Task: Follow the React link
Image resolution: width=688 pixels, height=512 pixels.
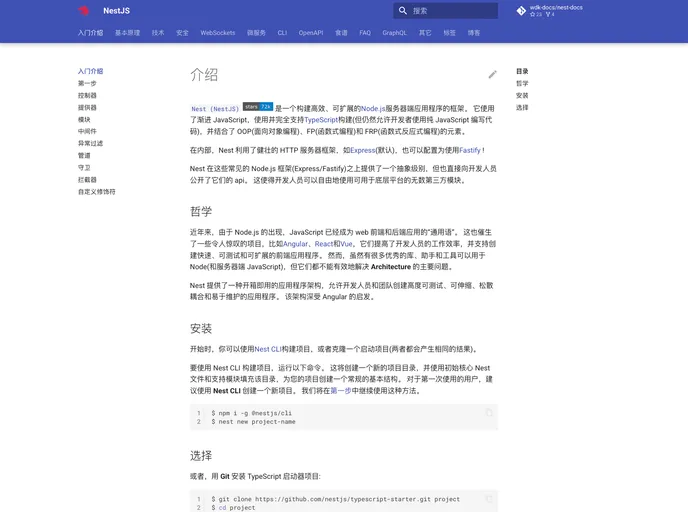Action: pyautogui.click(x=324, y=244)
